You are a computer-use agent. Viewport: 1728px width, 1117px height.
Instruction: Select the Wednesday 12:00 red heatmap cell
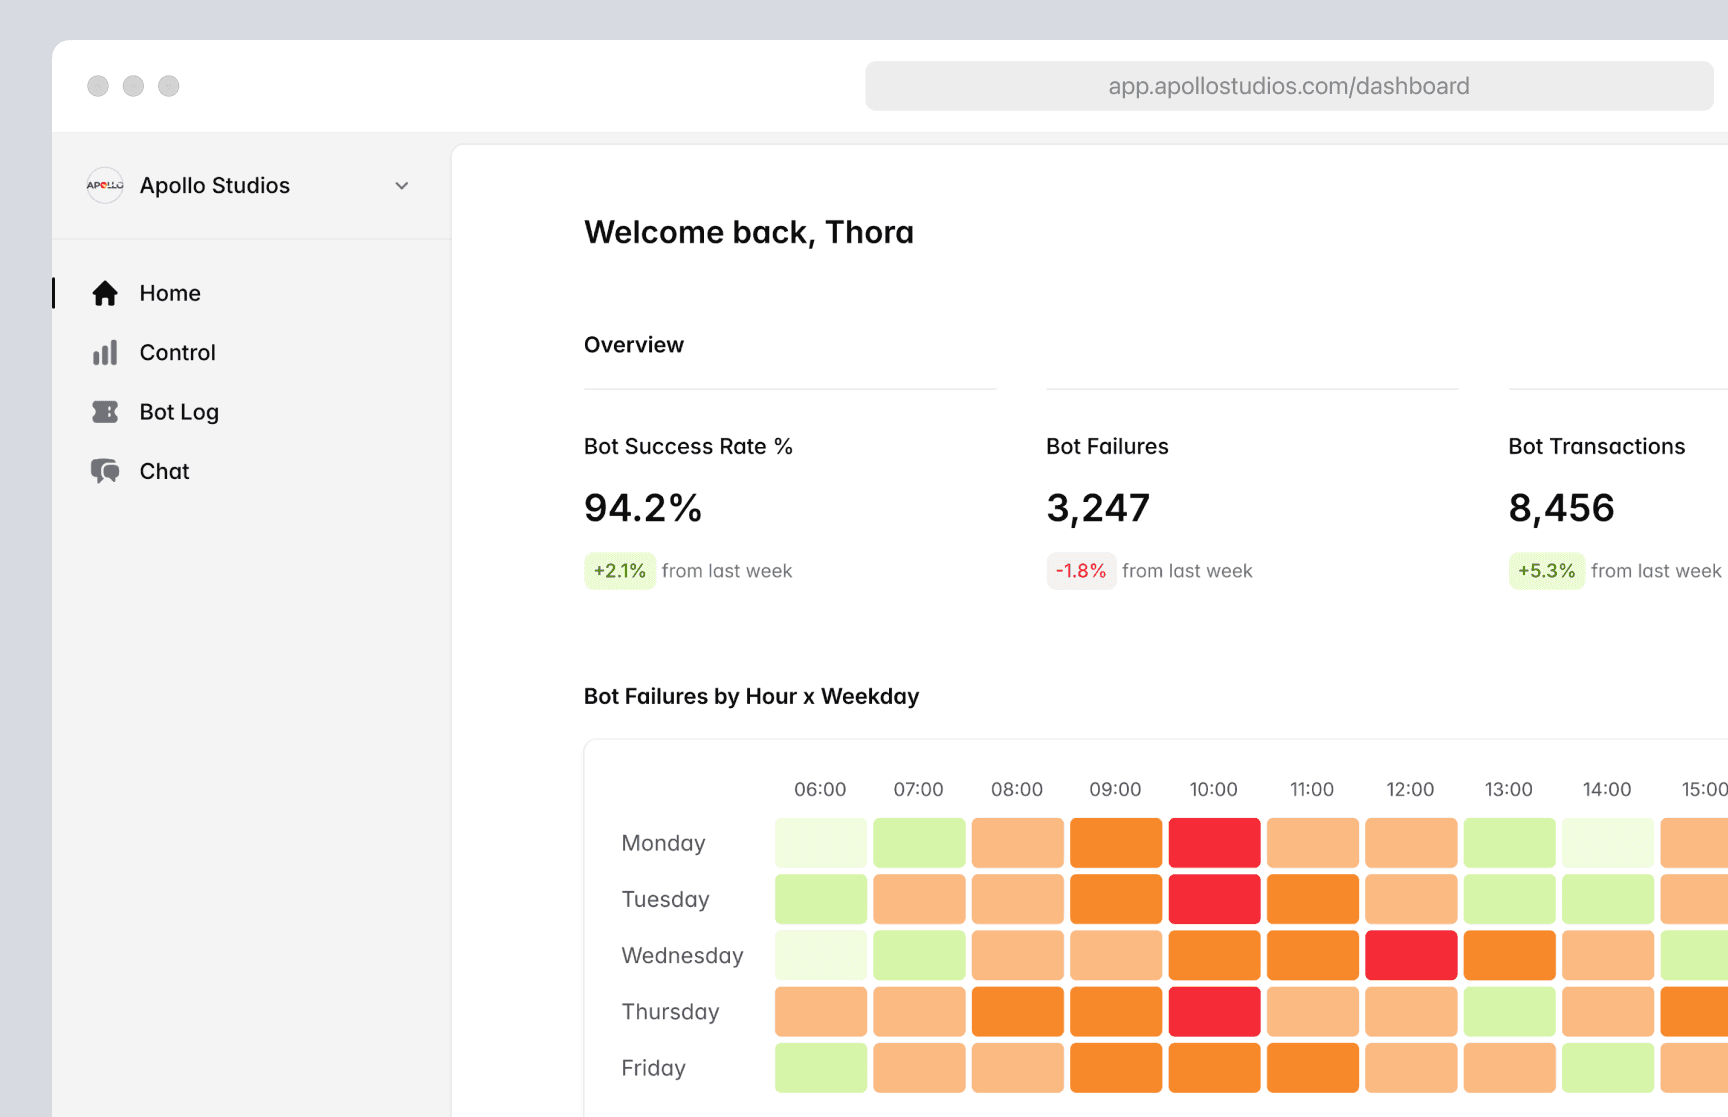click(1411, 955)
